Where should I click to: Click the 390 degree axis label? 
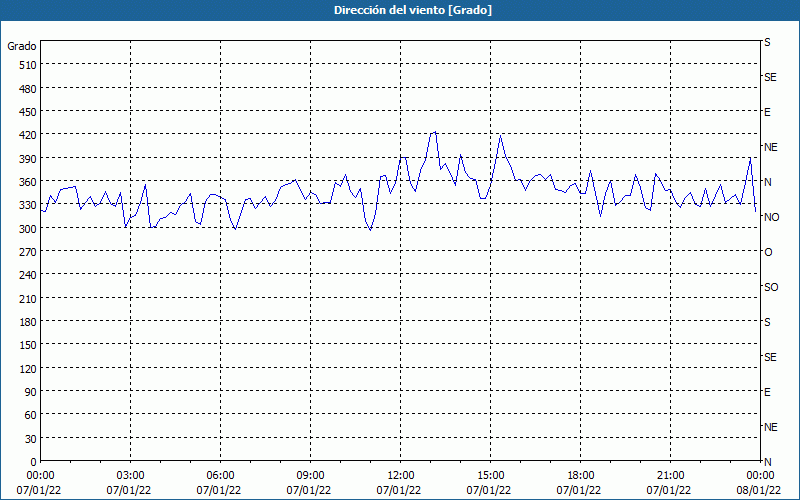click(x=28, y=159)
